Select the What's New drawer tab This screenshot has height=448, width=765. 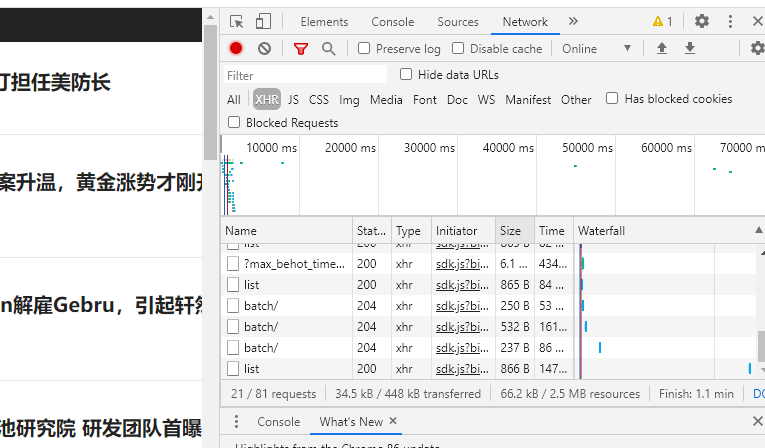click(x=351, y=421)
